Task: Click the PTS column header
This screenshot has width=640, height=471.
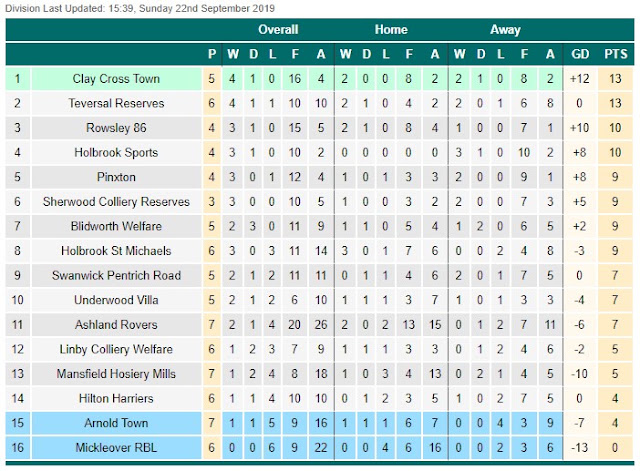Action: pos(616,54)
